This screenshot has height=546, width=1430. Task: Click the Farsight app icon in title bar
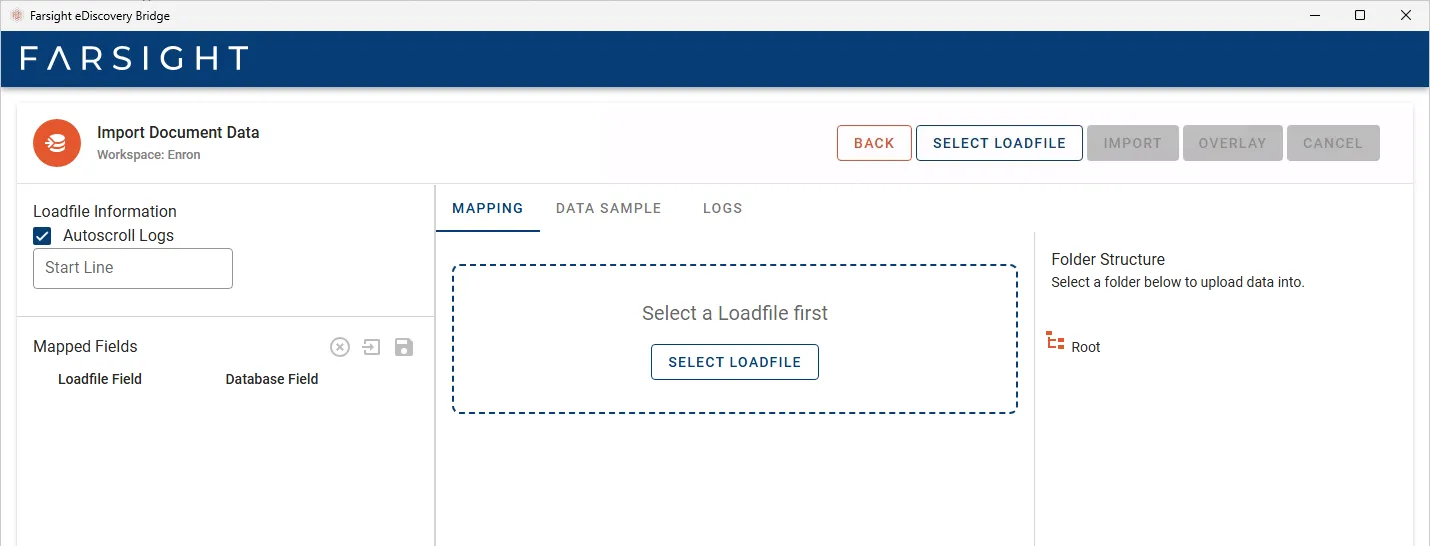click(x=16, y=15)
